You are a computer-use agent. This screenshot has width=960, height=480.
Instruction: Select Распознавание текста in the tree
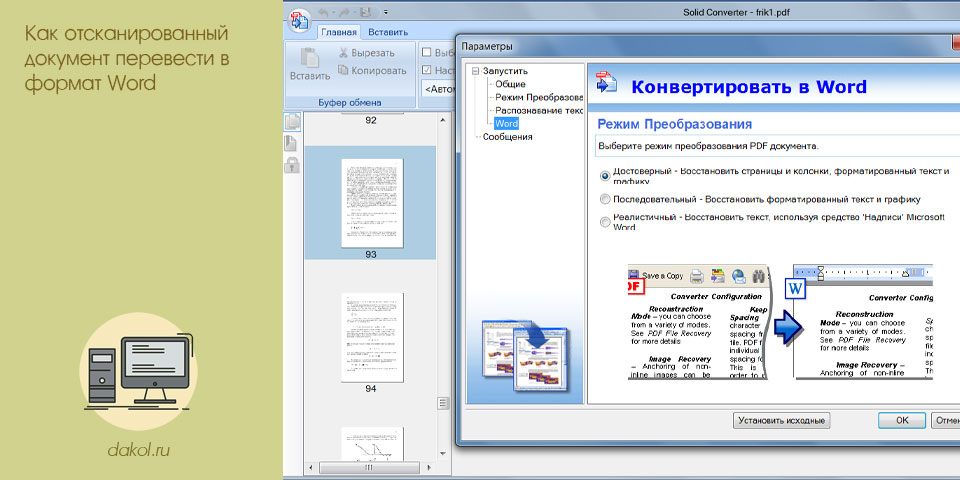point(539,111)
